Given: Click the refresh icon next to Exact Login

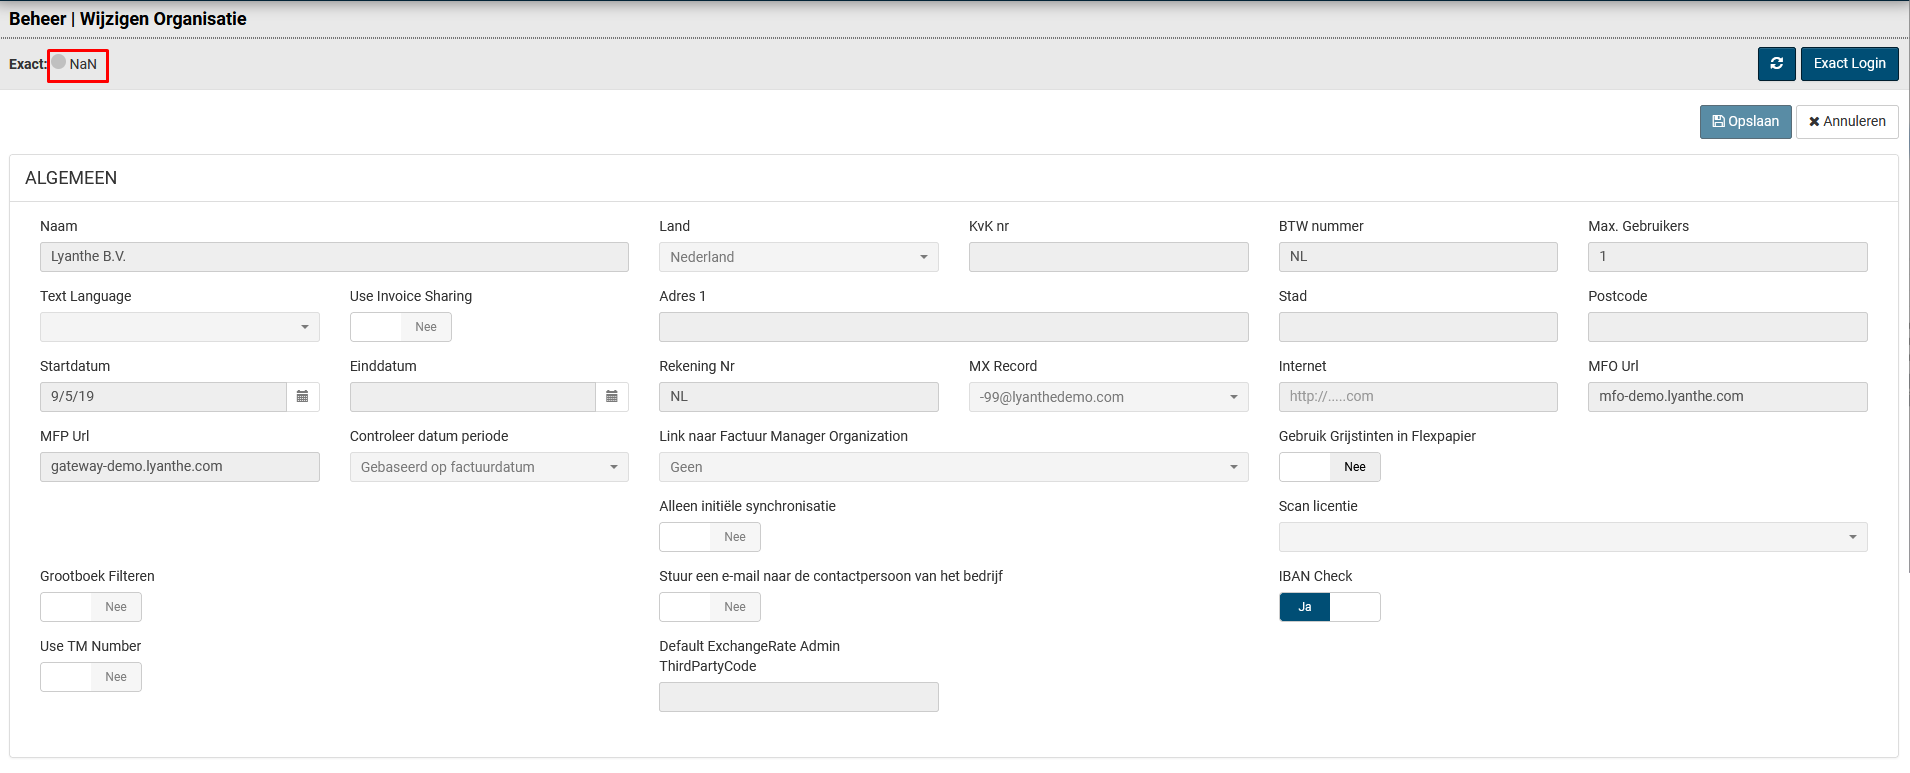Looking at the screenshot, I should (1776, 64).
